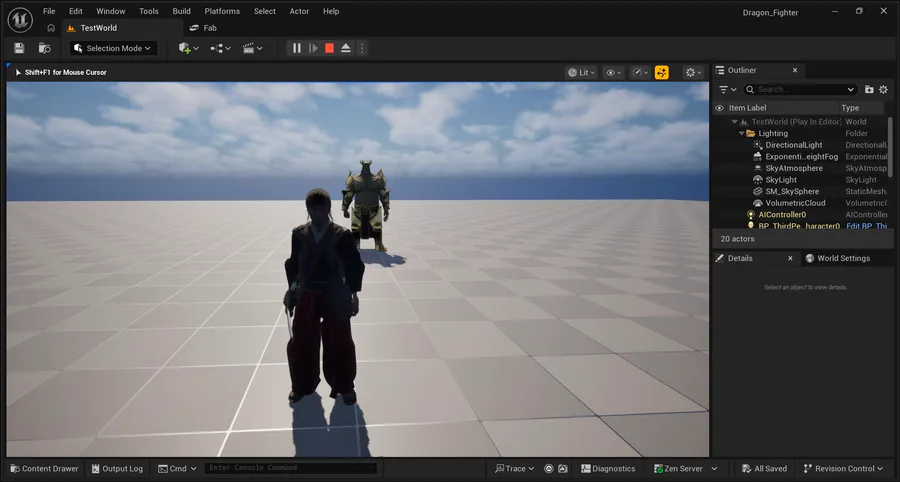This screenshot has height=482, width=900.
Task: Expand the Outliner search history chevron
Action: click(x=850, y=90)
